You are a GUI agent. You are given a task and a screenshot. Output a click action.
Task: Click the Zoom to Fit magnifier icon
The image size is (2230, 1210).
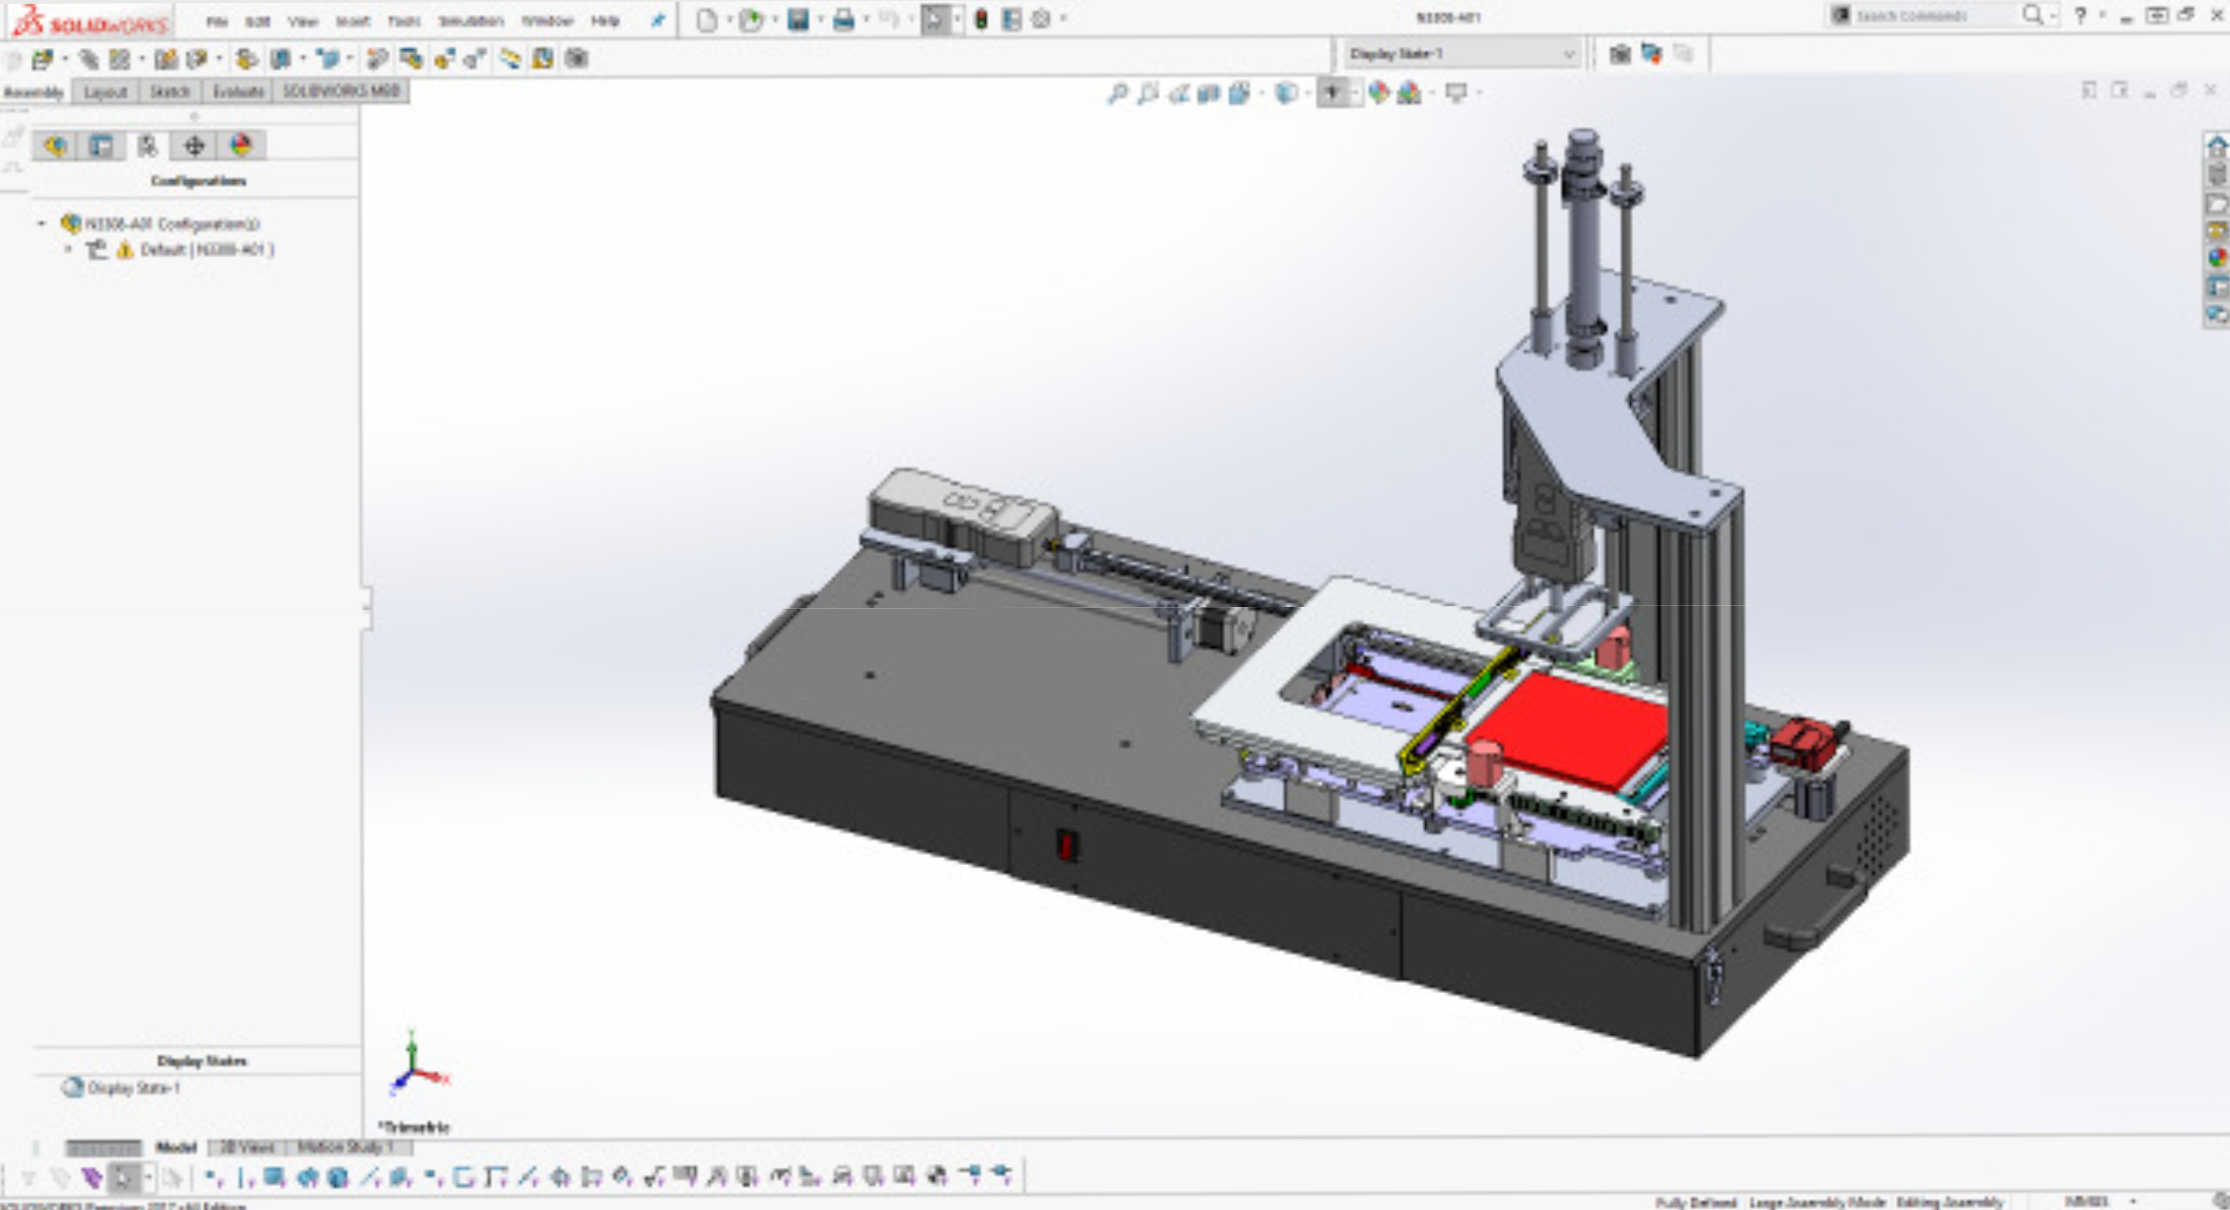coord(1117,94)
